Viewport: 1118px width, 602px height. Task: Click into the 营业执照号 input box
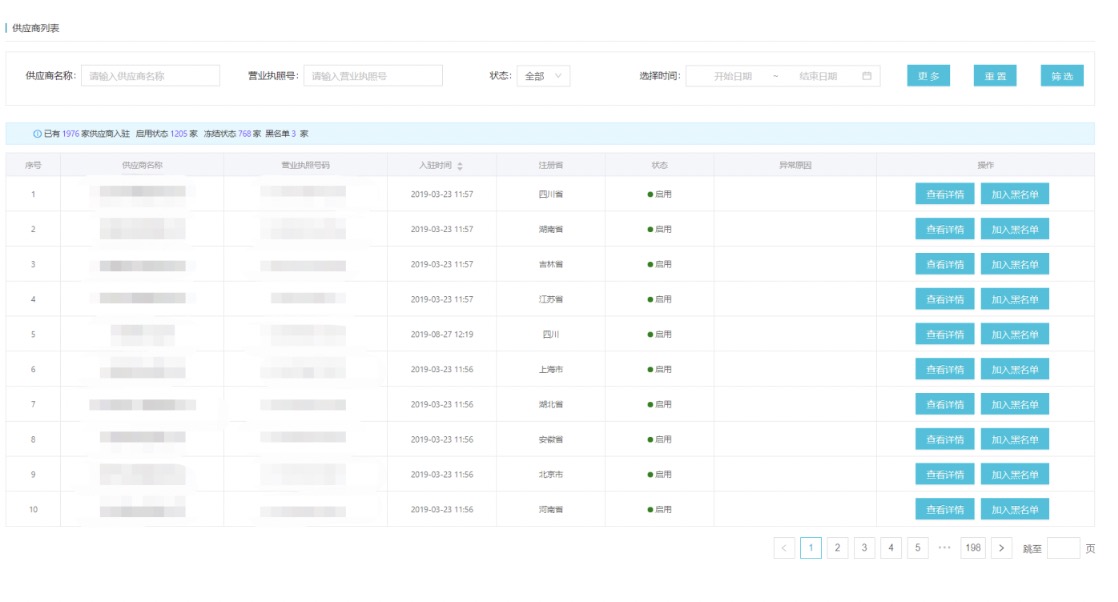(373, 76)
